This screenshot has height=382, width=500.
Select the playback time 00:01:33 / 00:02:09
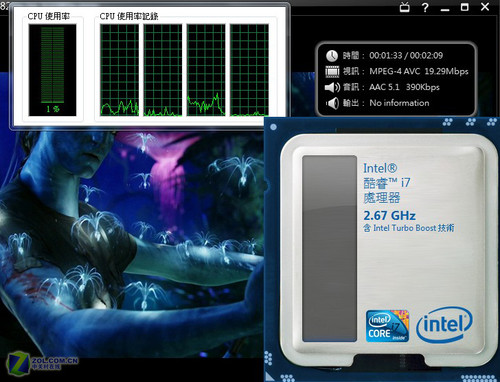406,55
